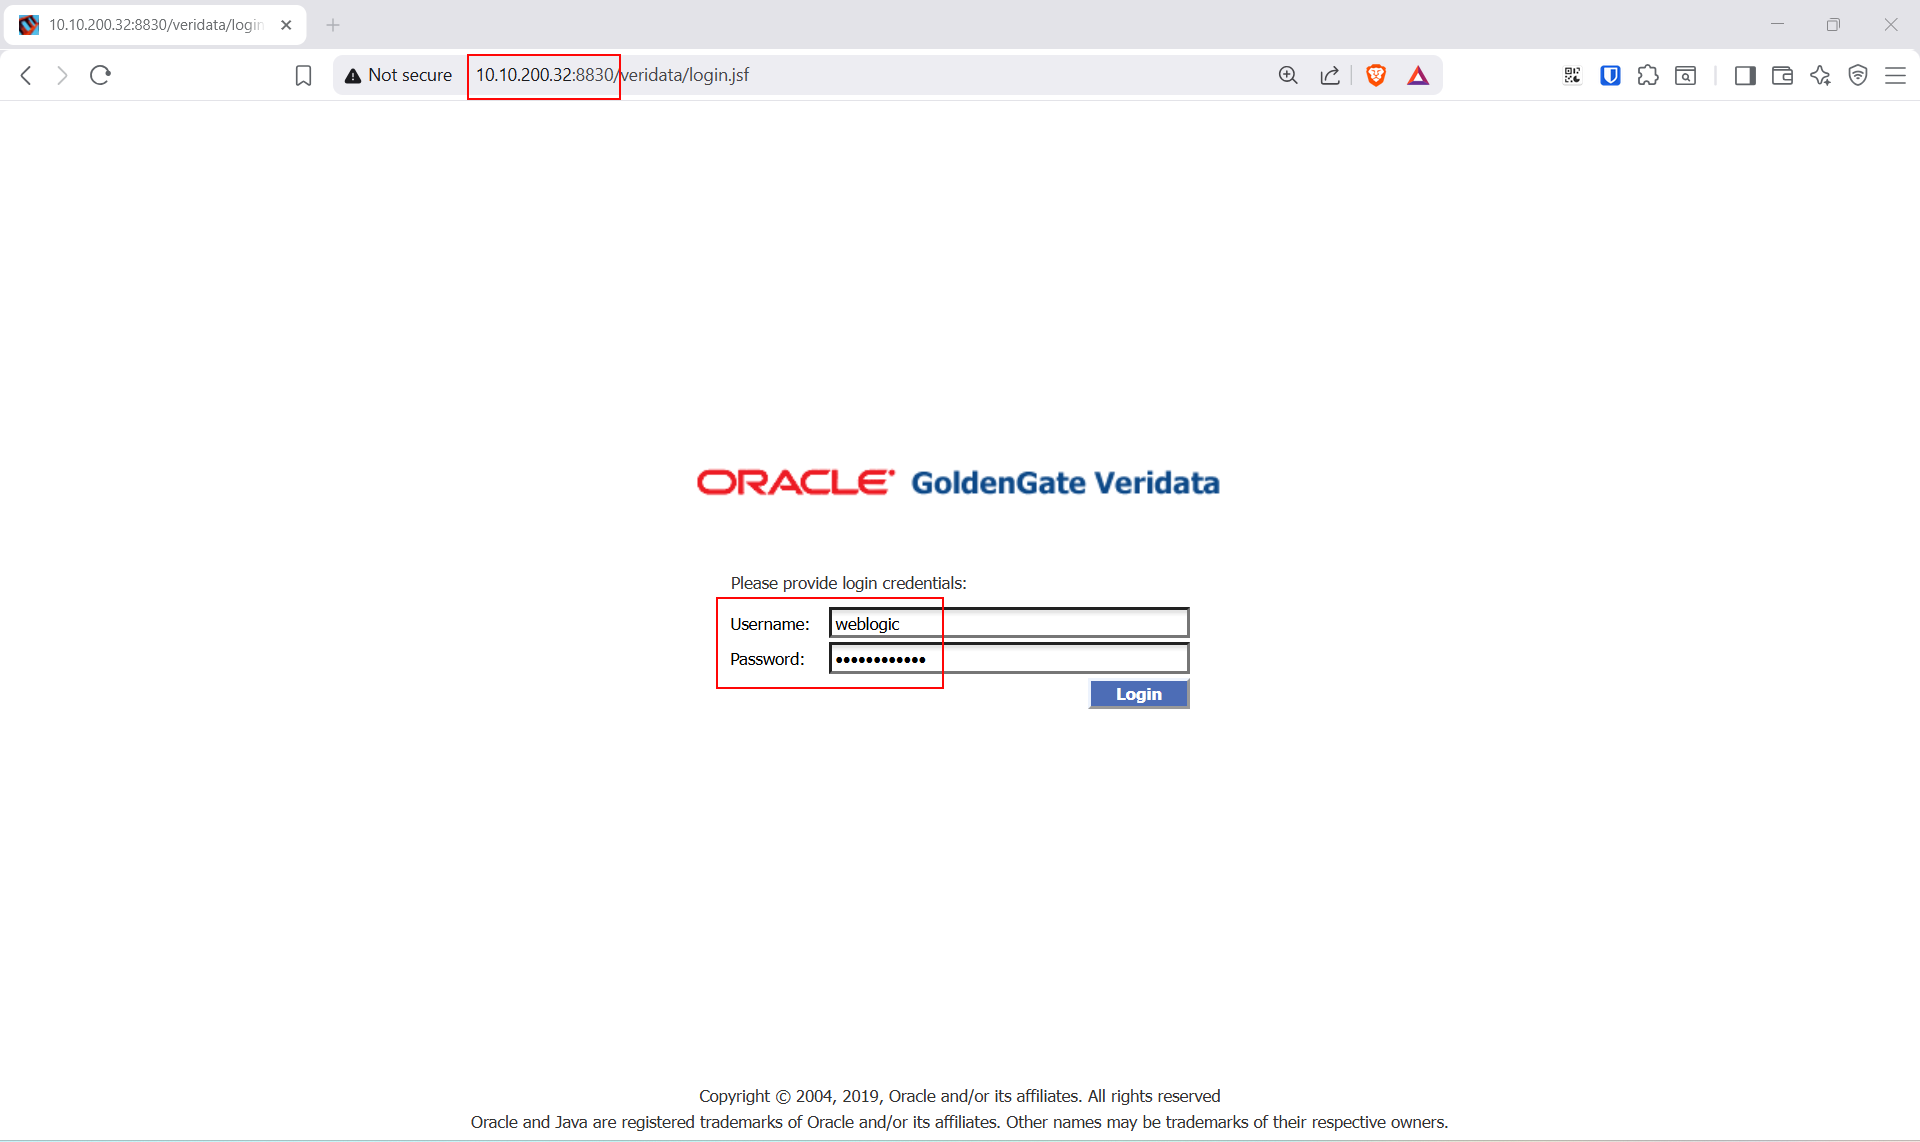Click the "Username:" label

pos(770,624)
